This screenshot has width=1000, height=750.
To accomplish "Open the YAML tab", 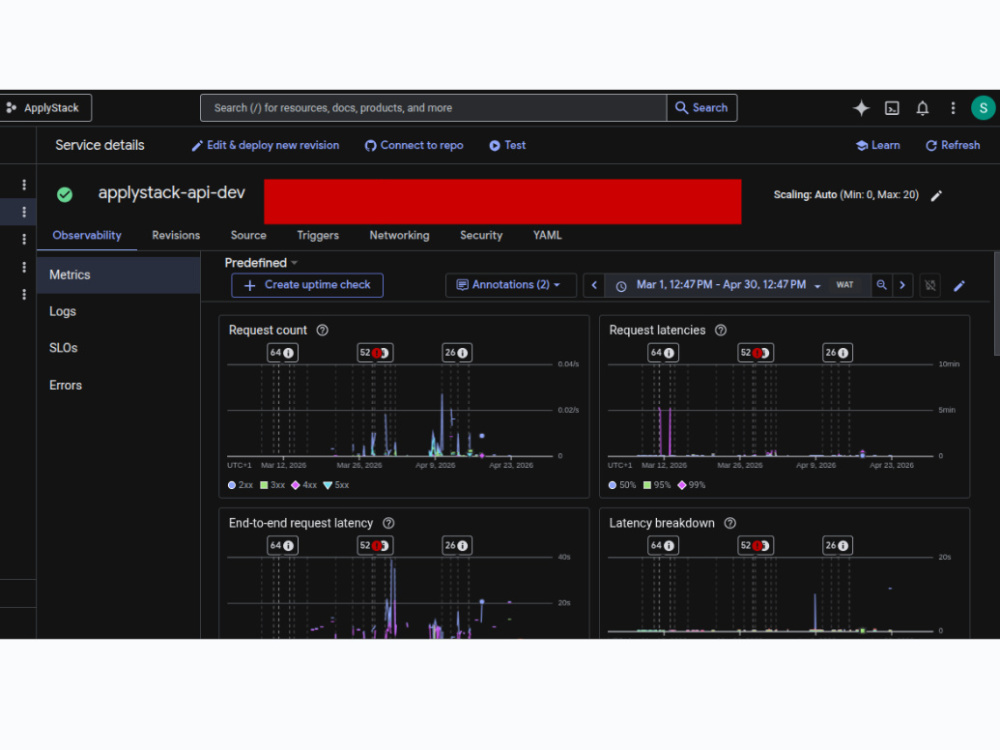I will tap(547, 235).
